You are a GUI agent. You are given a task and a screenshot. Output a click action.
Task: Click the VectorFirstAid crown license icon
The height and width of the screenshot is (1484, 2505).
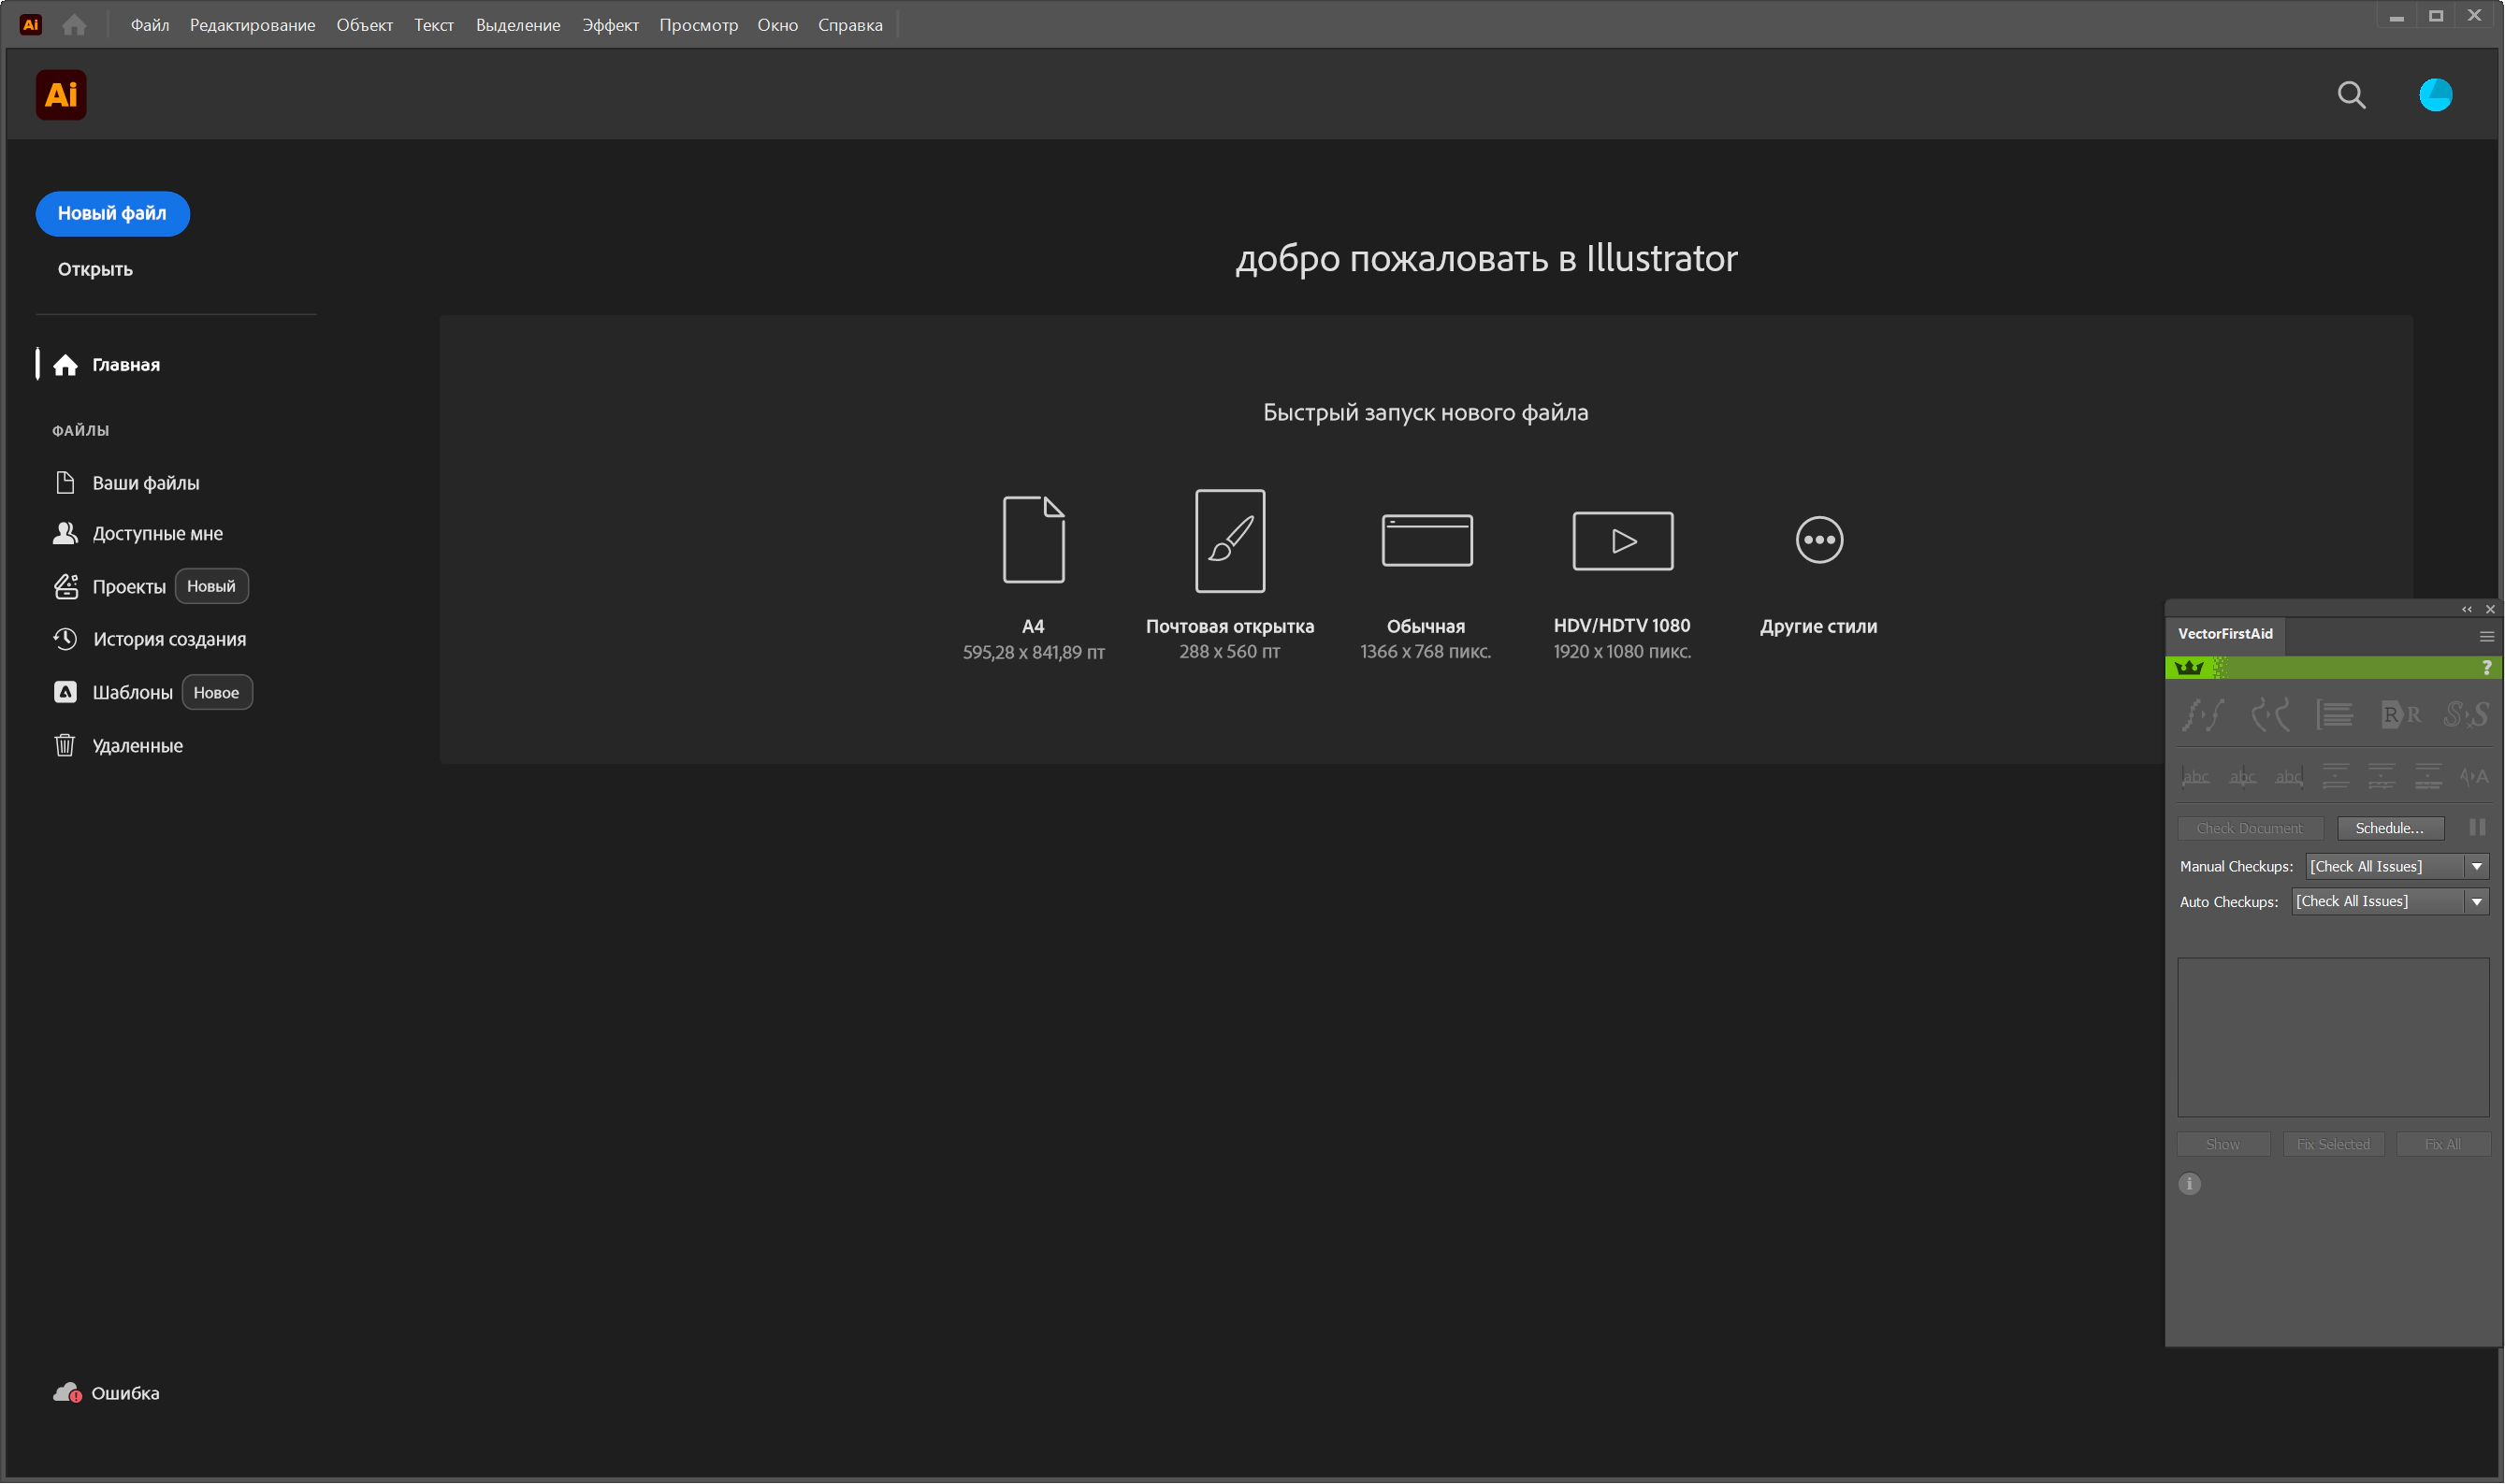pyautogui.click(x=2190, y=668)
